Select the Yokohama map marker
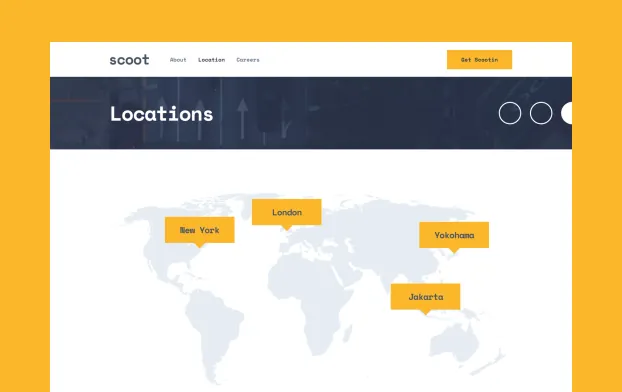This screenshot has width=622, height=392. 454,235
